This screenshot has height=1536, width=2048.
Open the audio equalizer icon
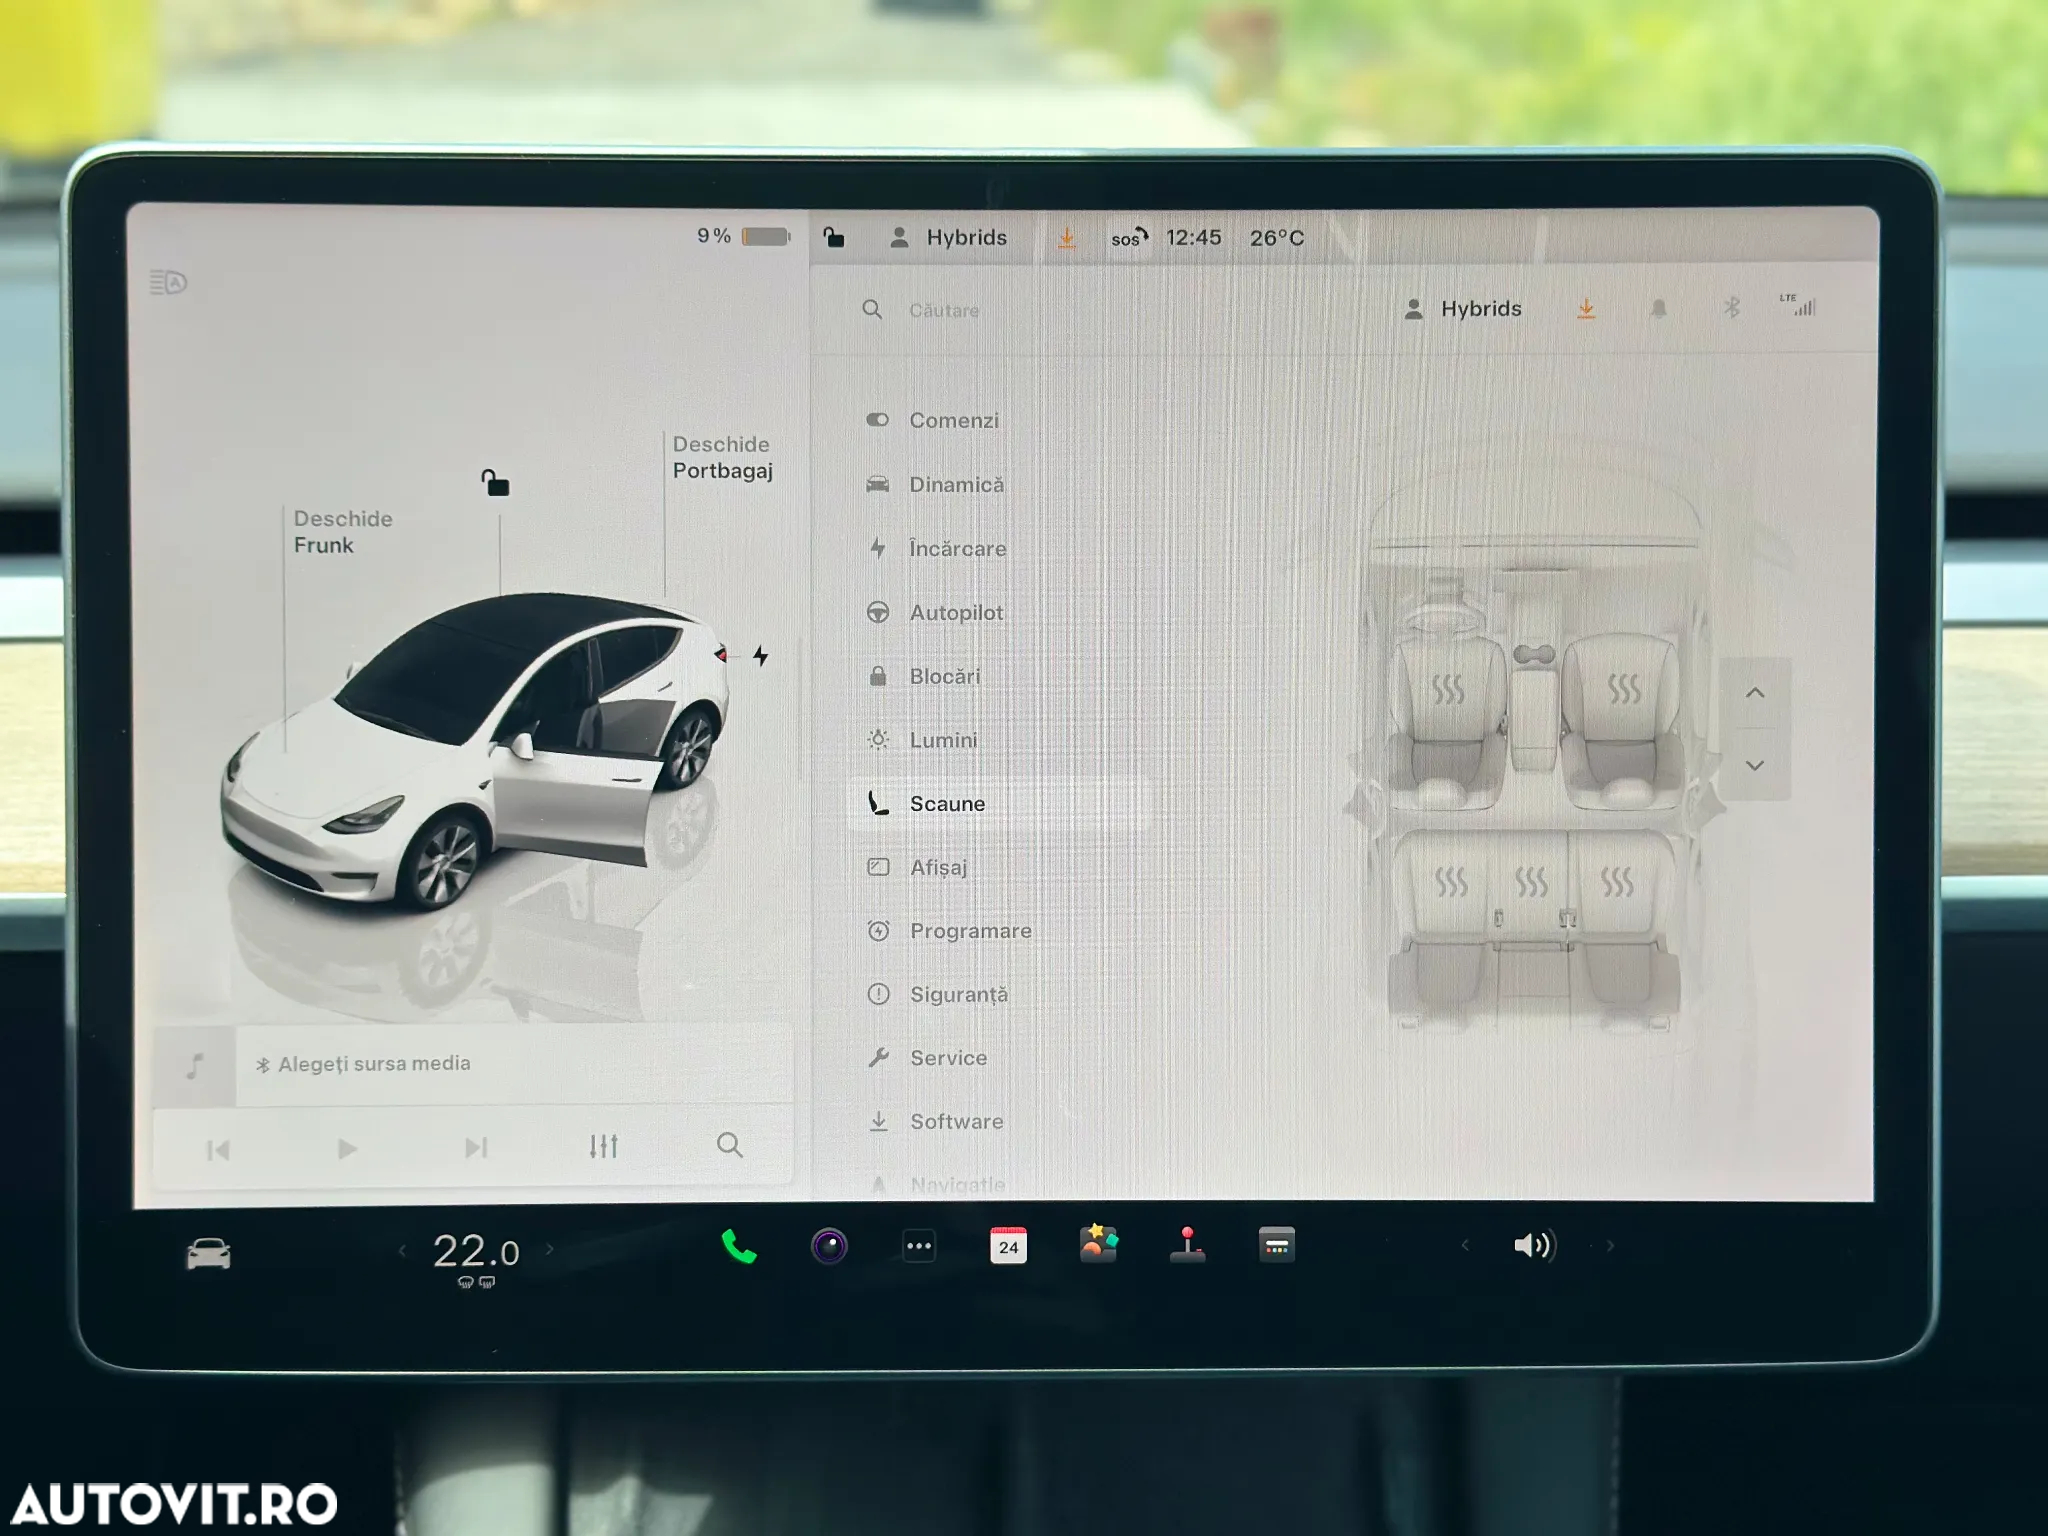(603, 1146)
